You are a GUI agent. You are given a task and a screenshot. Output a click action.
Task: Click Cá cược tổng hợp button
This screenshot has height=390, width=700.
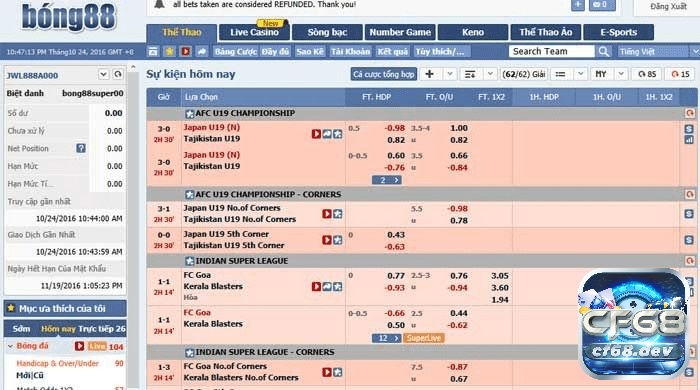(383, 74)
